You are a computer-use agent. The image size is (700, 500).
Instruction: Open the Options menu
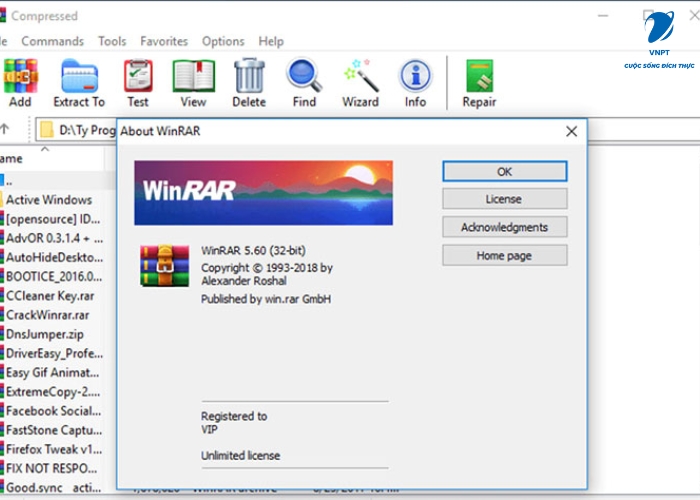pos(223,41)
